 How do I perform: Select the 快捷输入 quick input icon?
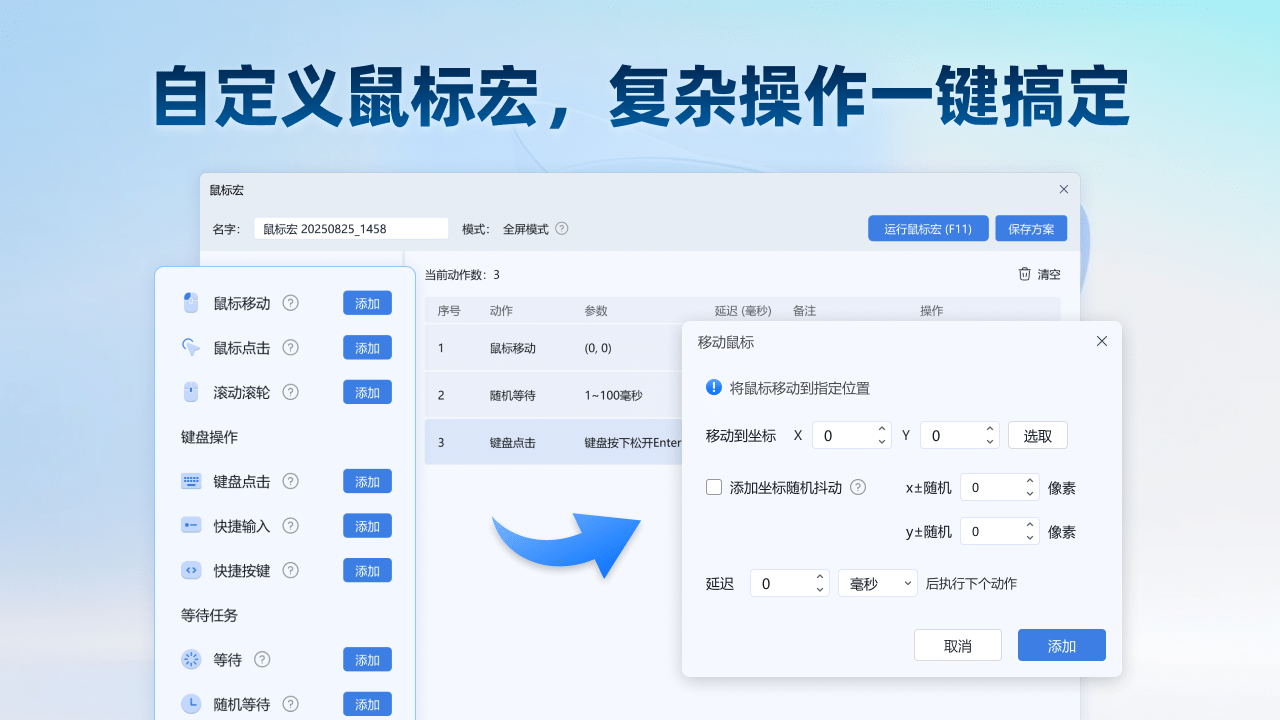point(190,525)
